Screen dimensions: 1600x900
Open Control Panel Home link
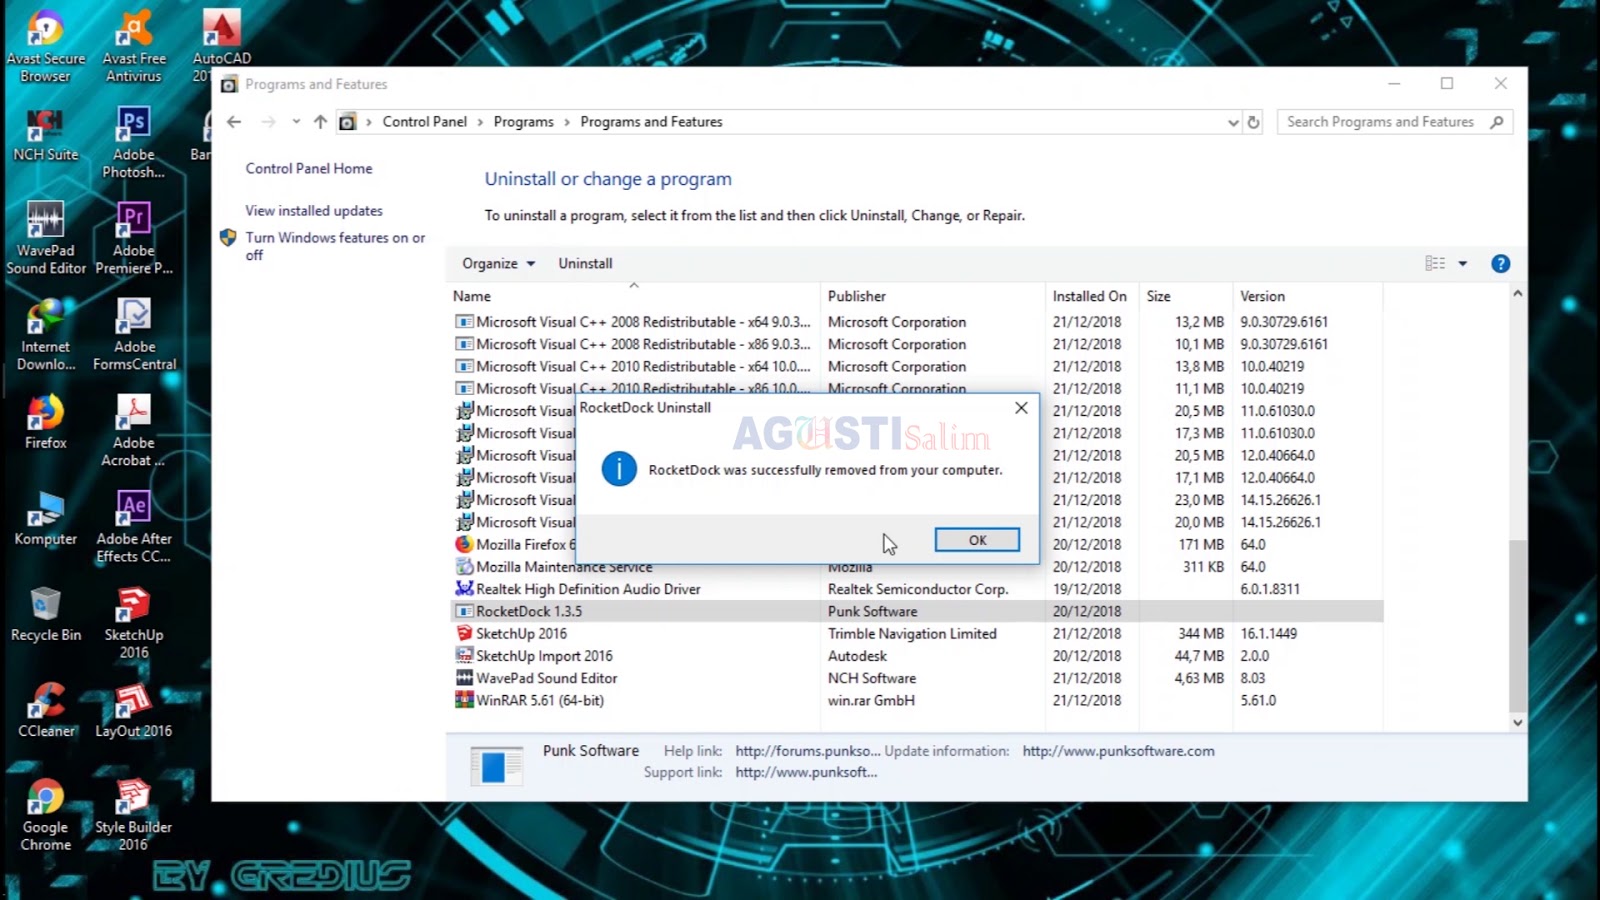pyautogui.click(x=309, y=169)
